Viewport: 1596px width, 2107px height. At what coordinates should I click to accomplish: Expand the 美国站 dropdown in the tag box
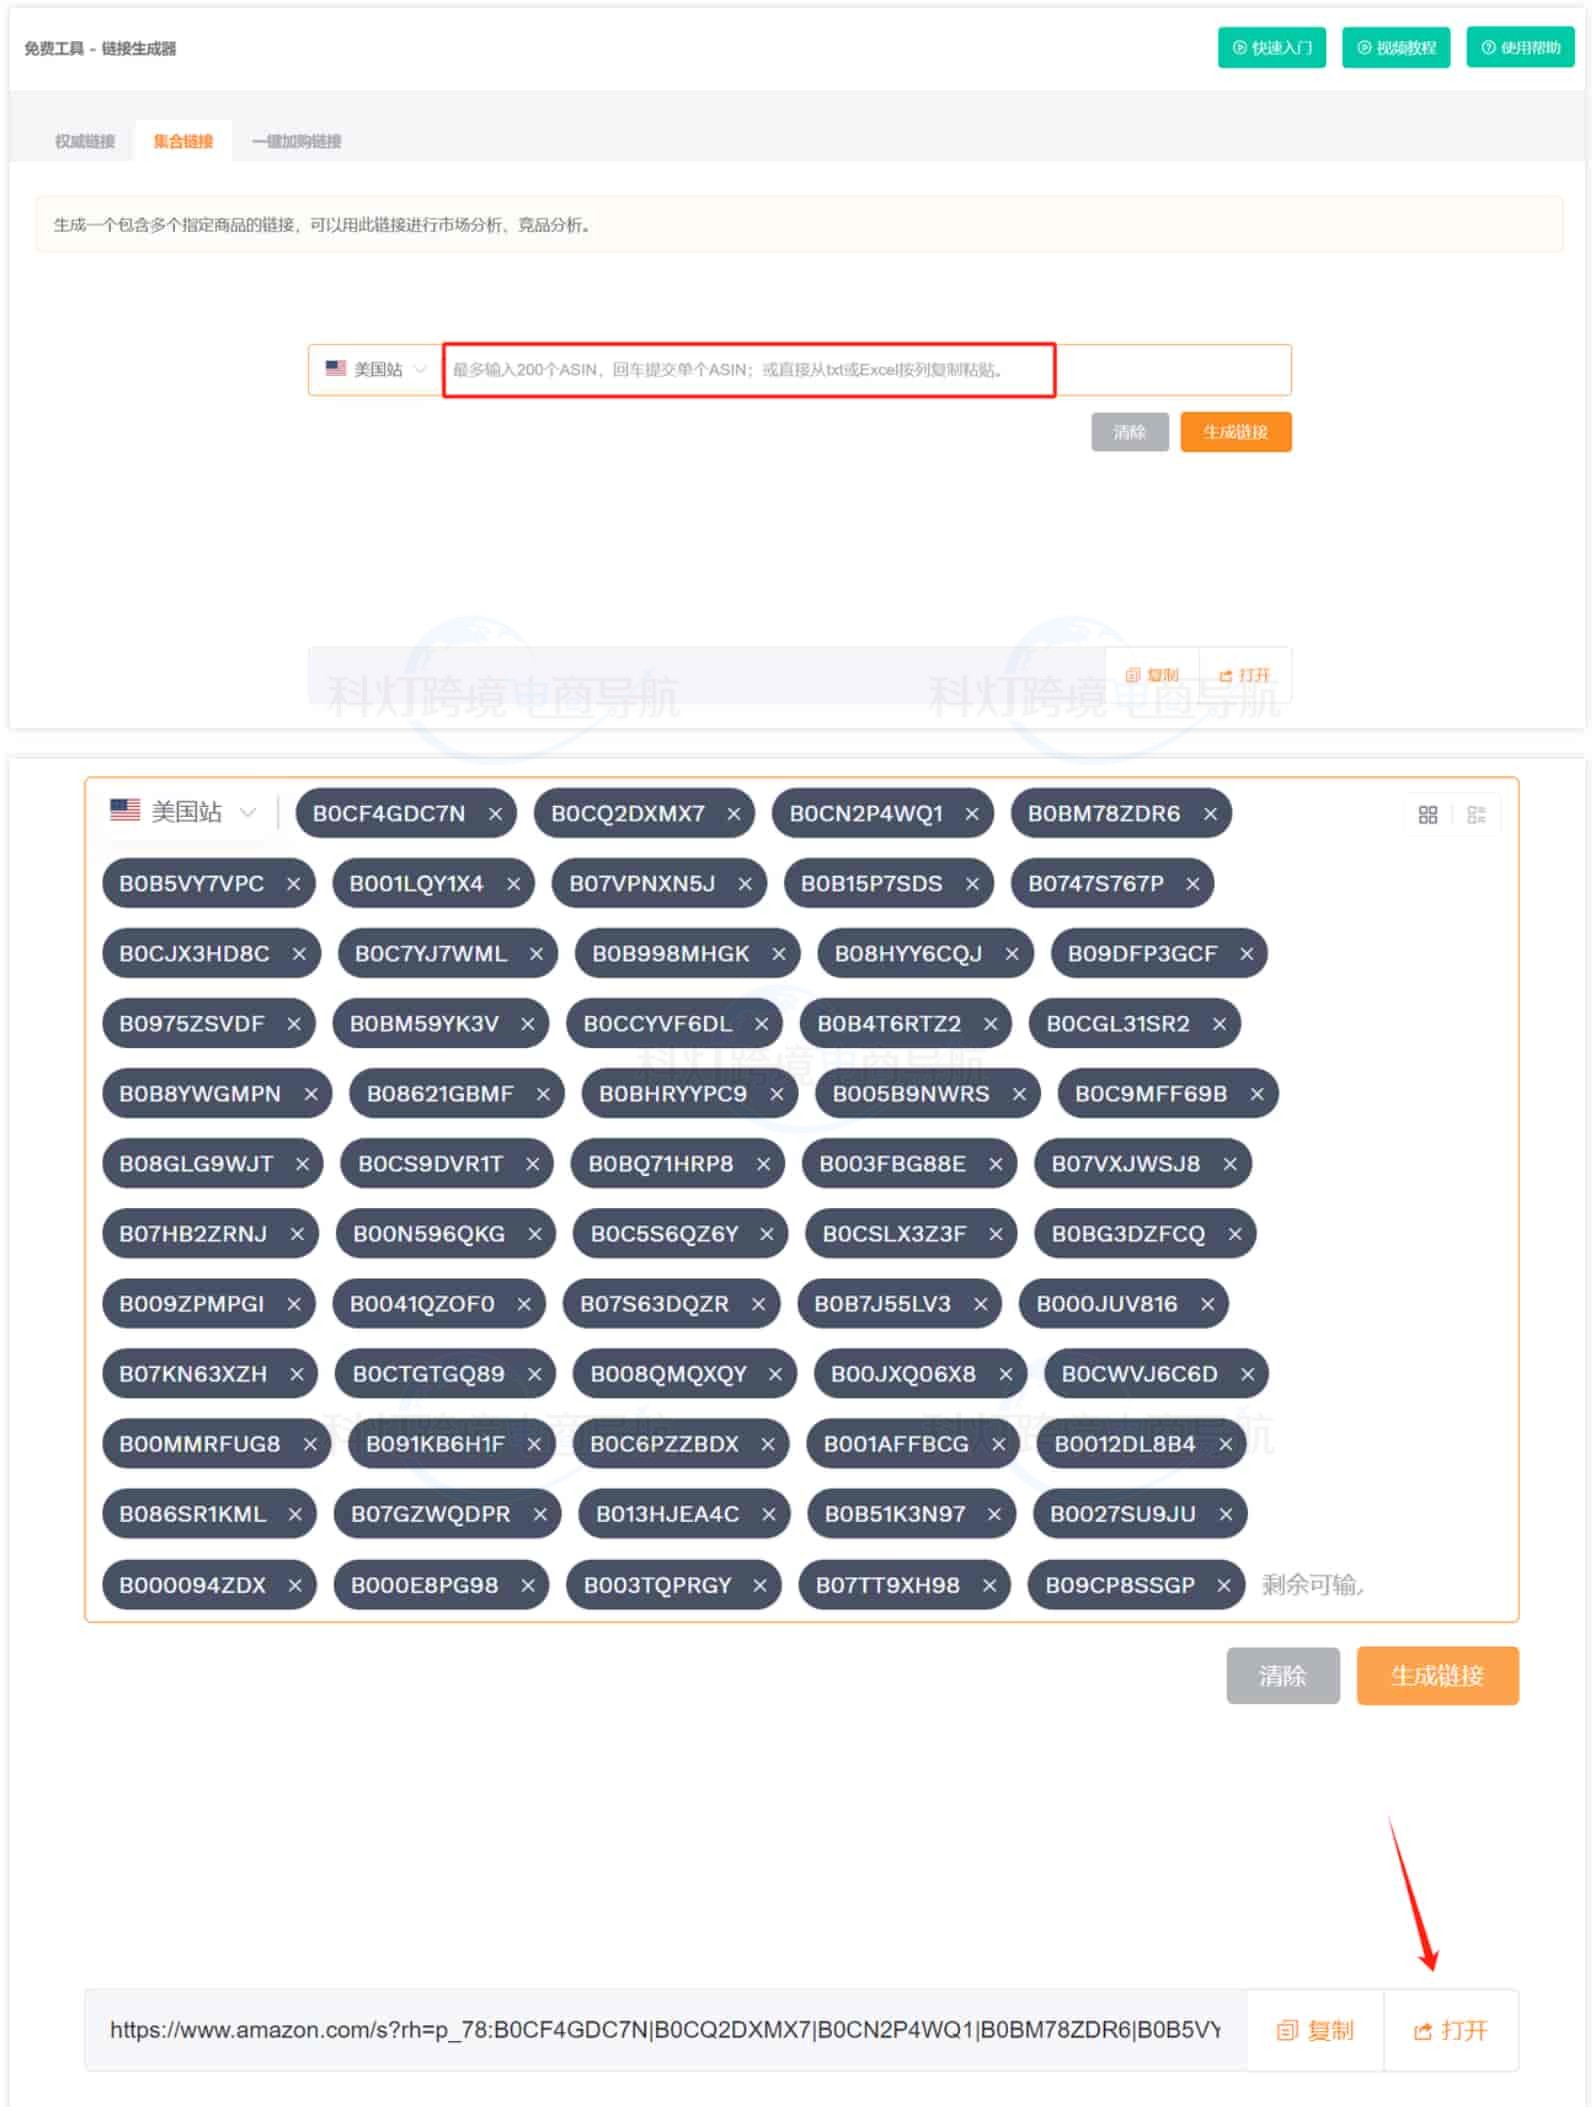[184, 811]
